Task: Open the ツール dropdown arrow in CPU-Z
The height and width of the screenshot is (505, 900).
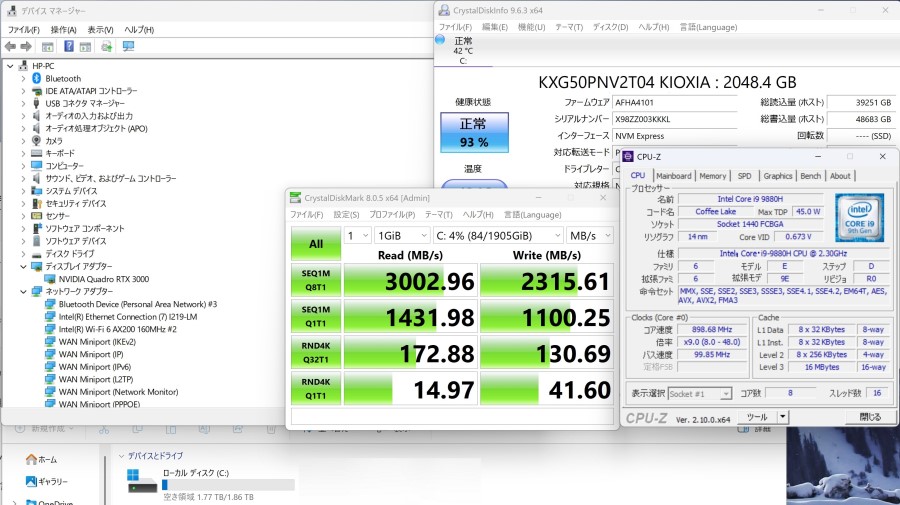Action: point(783,417)
